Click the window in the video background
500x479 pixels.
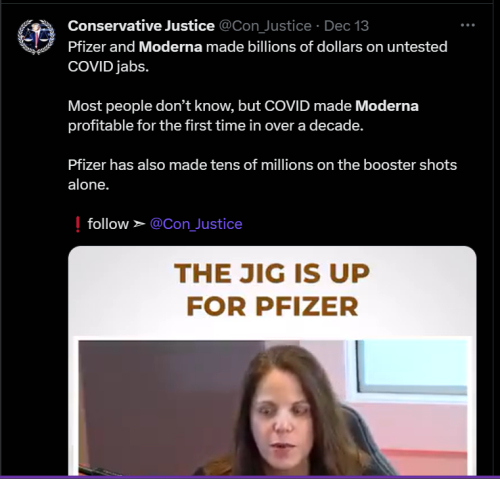tap(411, 367)
